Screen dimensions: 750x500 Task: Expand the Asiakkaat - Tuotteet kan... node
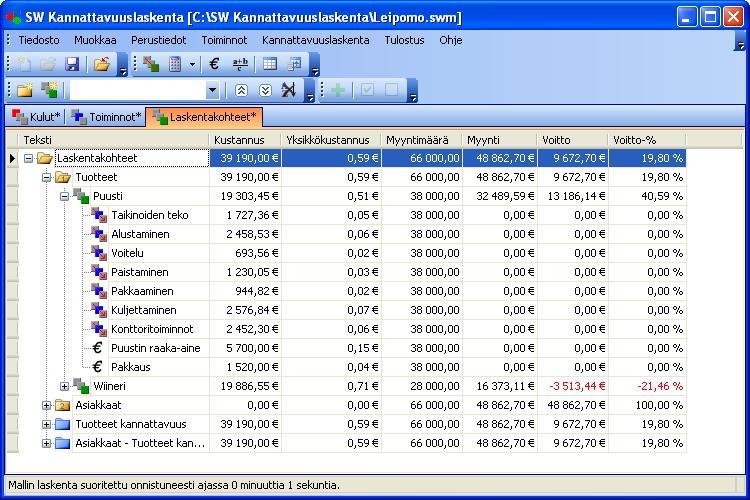click(x=46, y=443)
